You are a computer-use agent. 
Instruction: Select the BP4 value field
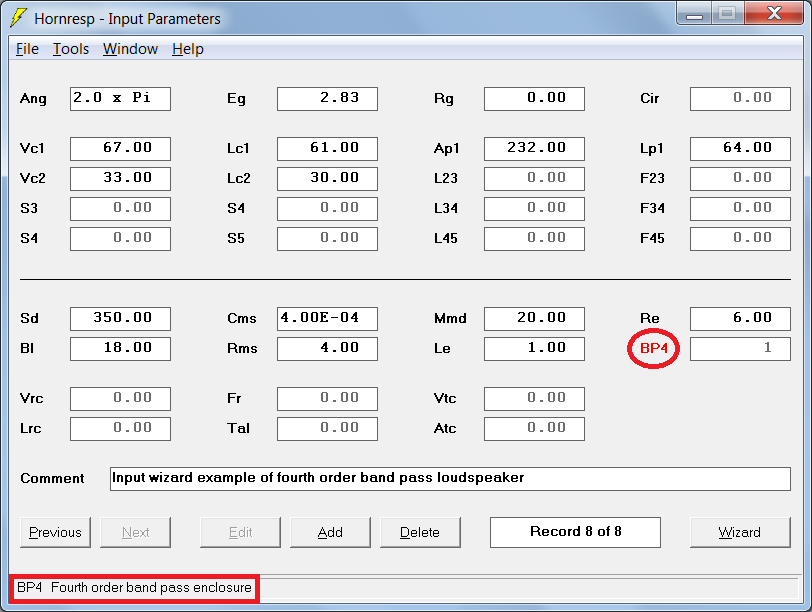pos(741,349)
